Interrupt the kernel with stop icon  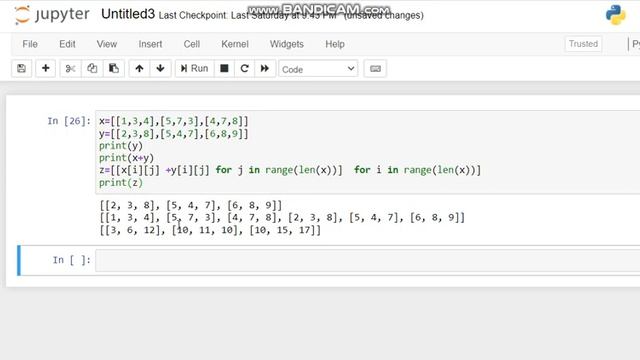point(224,69)
